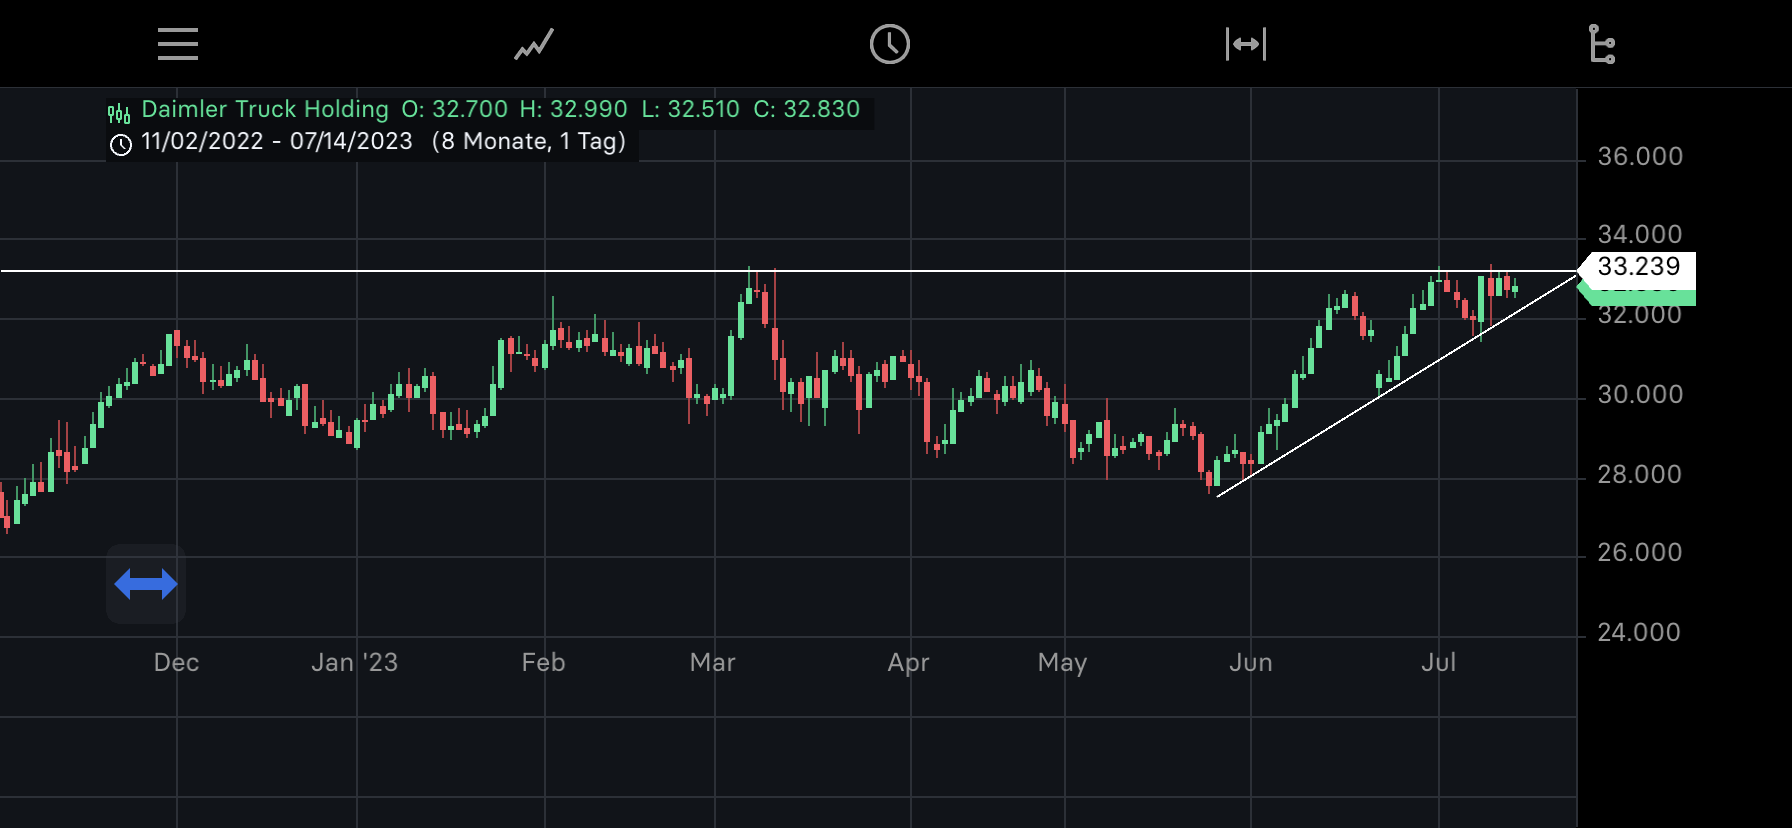Open the hierarchy tree icon

pos(1602,45)
